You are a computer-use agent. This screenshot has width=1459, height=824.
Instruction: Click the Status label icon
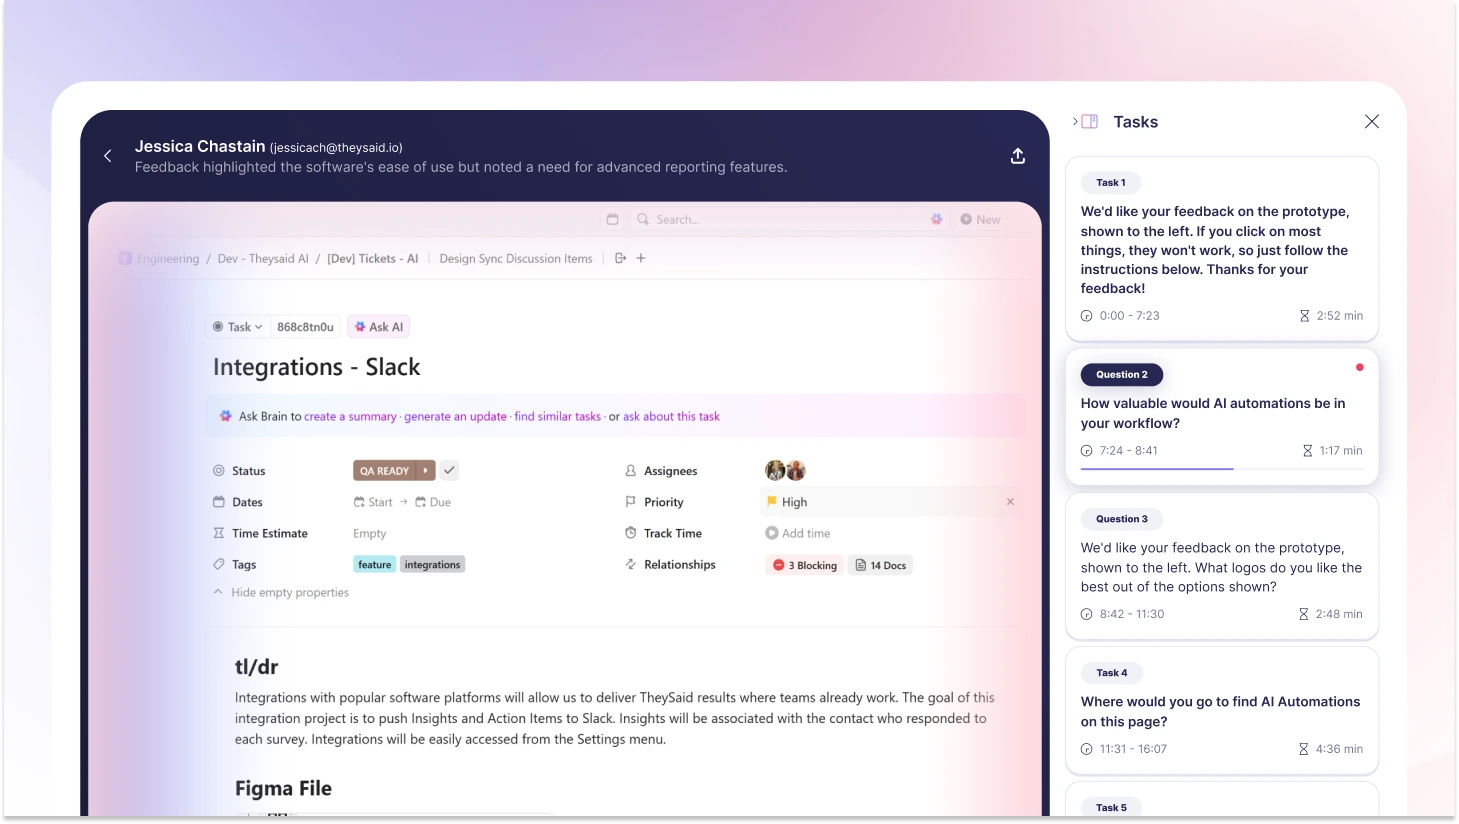coord(219,470)
